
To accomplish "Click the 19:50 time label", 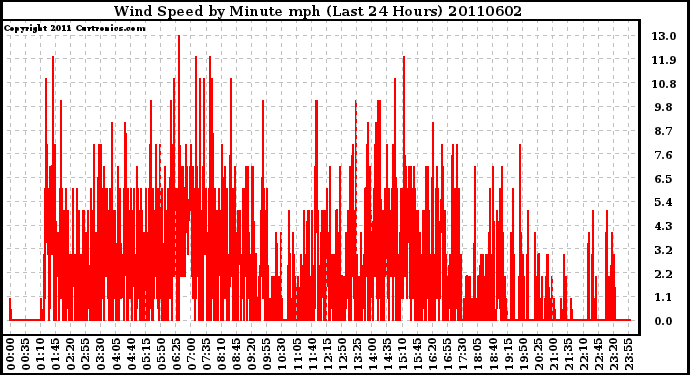I will [522, 355].
